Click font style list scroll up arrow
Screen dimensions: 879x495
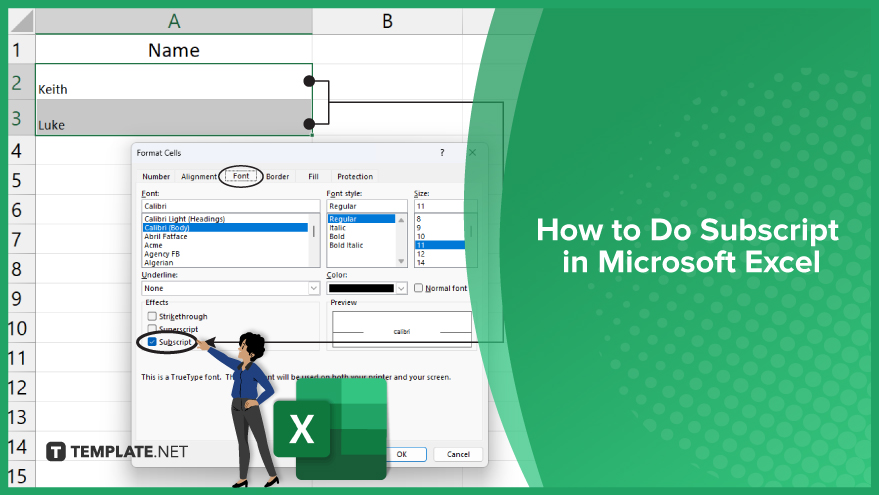click(x=401, y=220)
